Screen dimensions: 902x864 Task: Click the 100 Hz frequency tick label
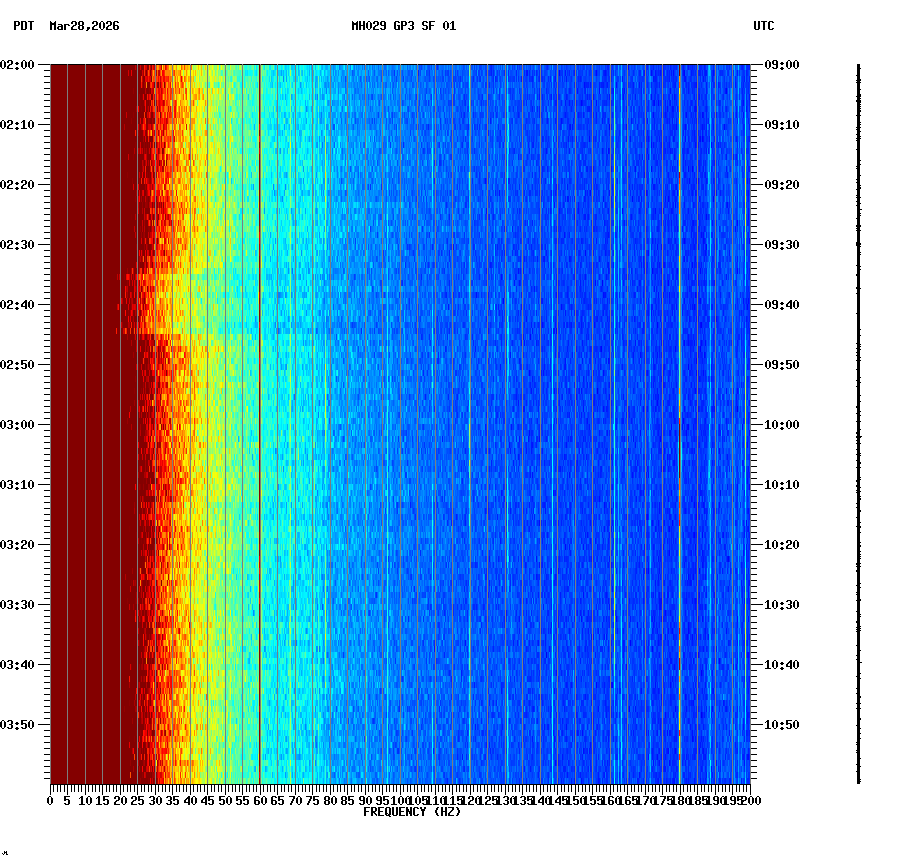(x=397, y=800)
